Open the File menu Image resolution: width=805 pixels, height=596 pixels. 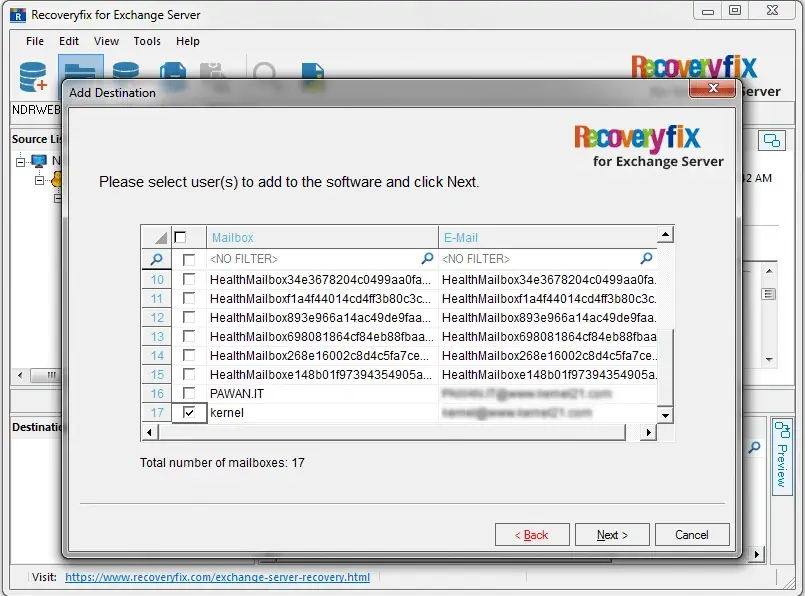point(35,41)
